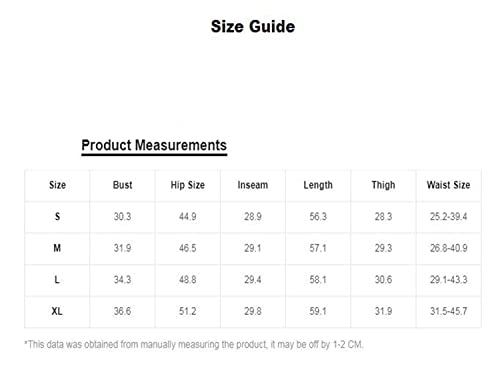The height and width of the screenshot is (367, 500).
Task: Click the M size row label
Action: click(x=57, y=248)
